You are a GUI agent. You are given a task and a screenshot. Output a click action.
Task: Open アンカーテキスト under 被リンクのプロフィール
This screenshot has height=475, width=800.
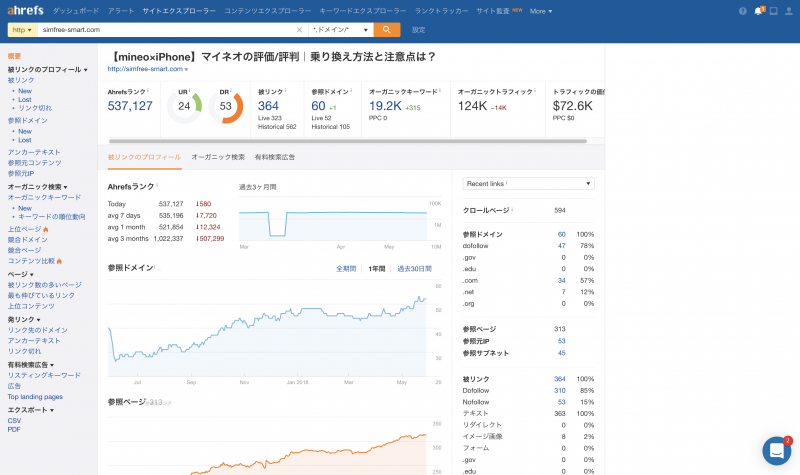tap(34, 152)
